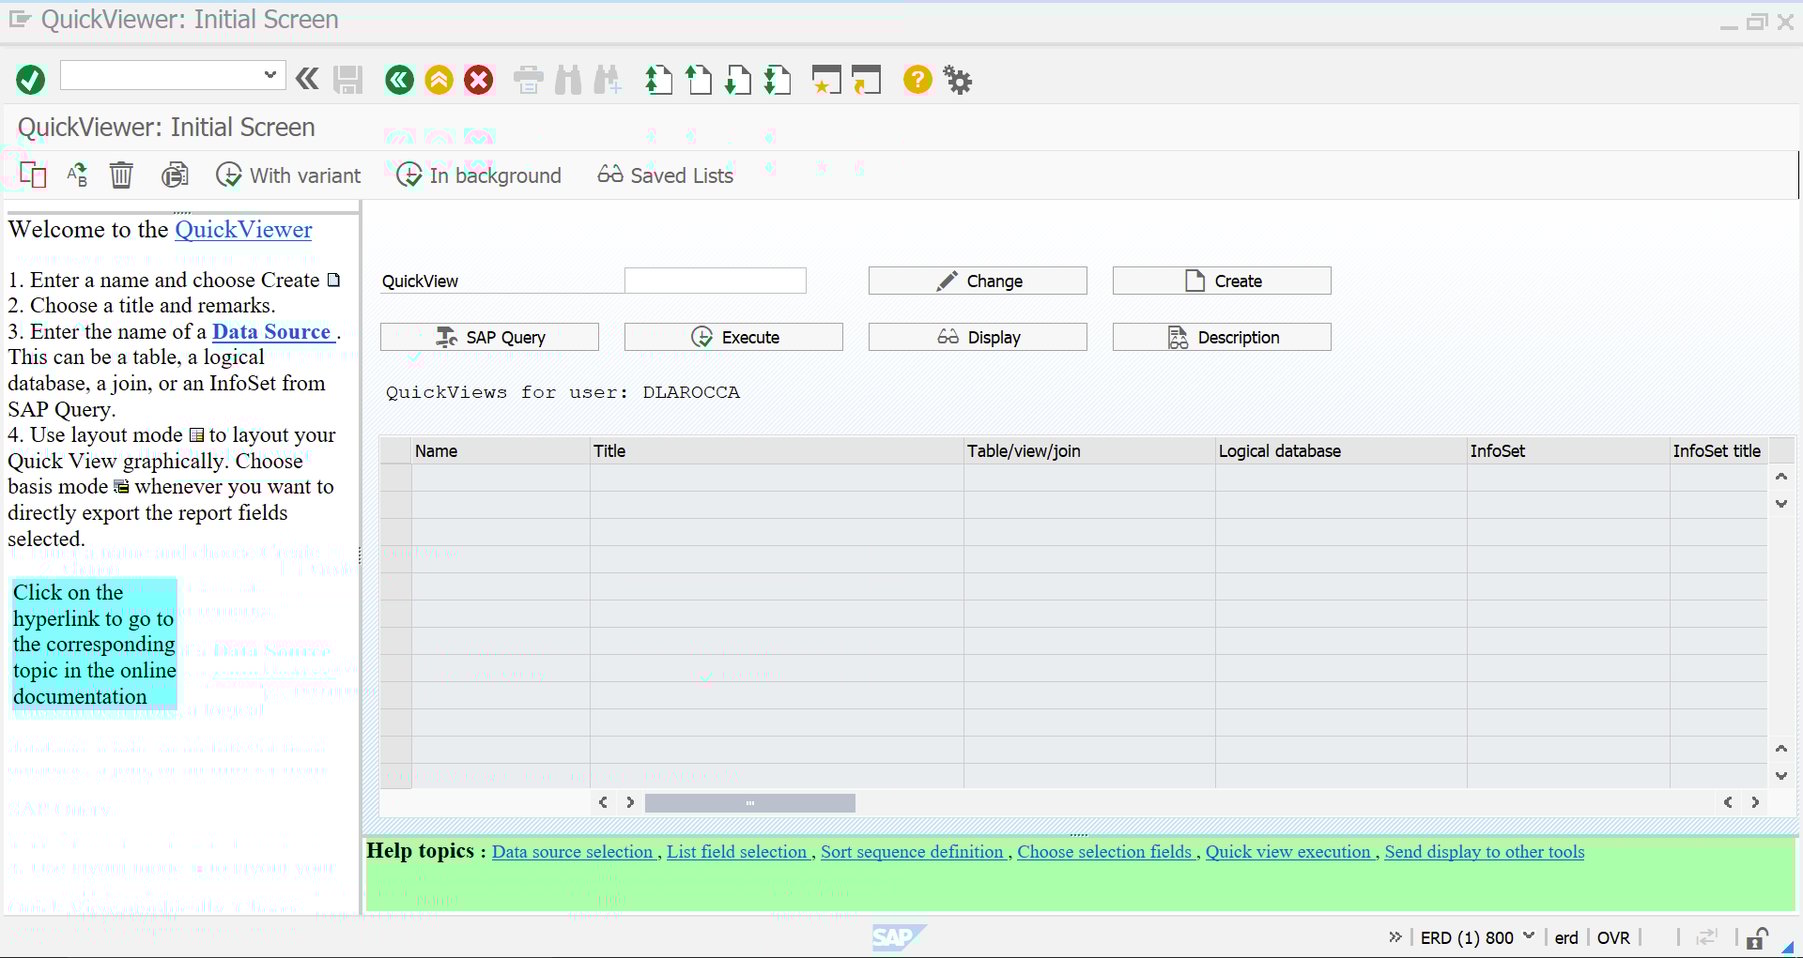Click the yellow Exit icon
This screenshot has height=958, width=1803.
click(439, 80)
